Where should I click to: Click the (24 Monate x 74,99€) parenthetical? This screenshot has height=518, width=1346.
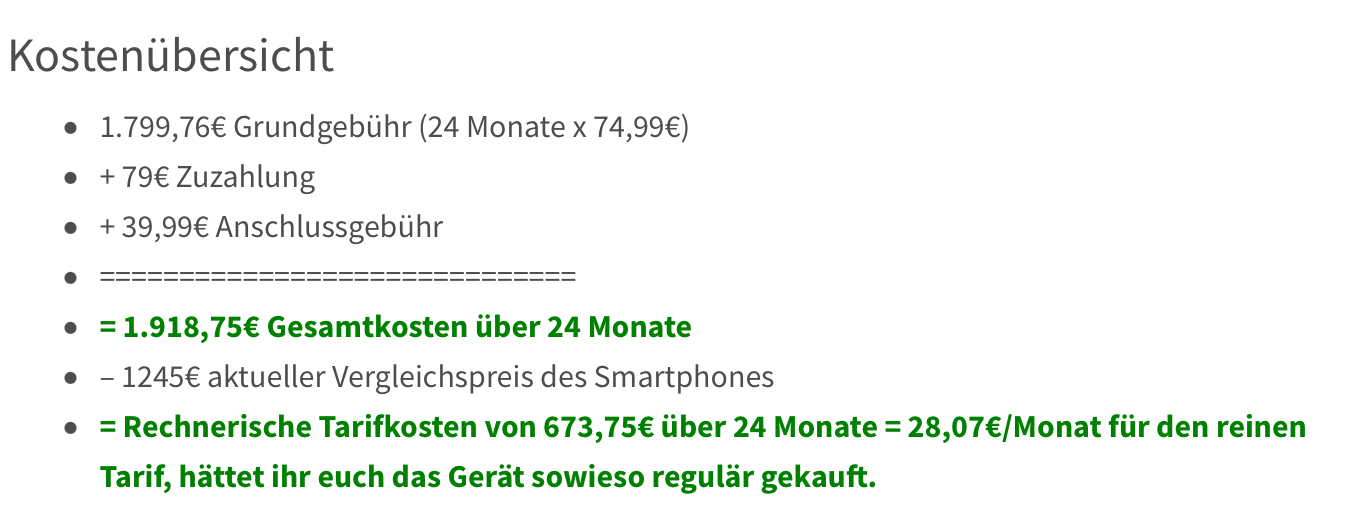(553, 128)
